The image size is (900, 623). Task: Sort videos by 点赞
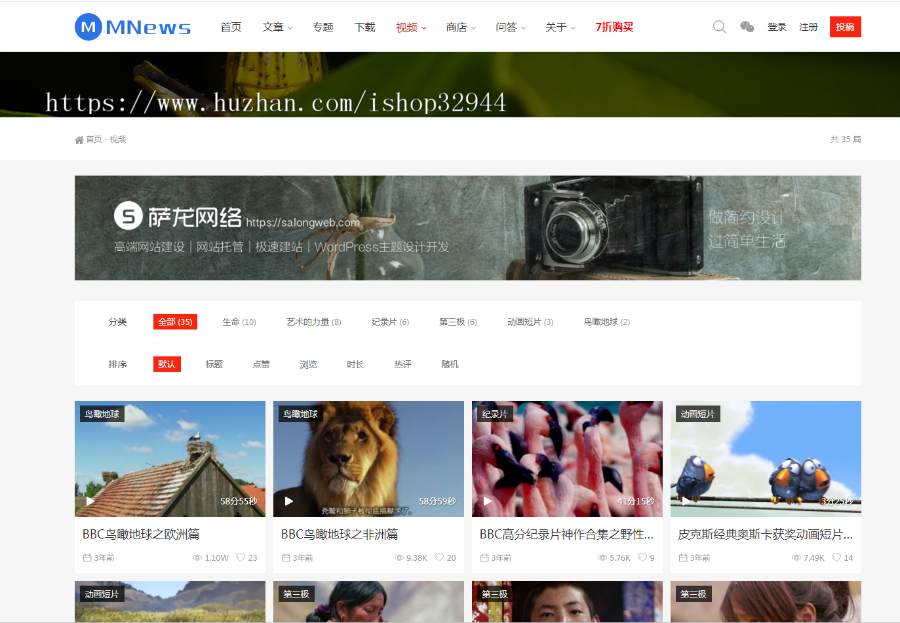pyautogui.click(x=260, y=363)
